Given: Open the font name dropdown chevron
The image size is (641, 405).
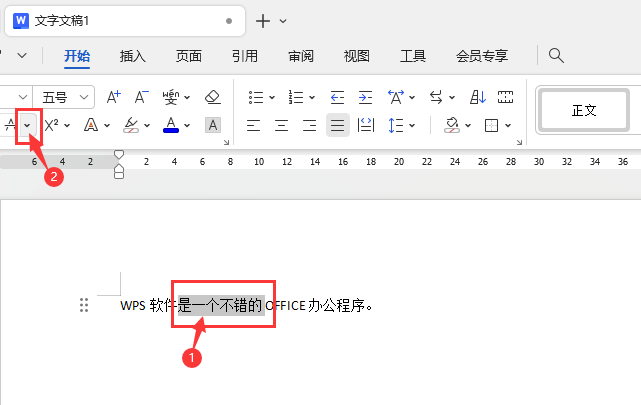Looking at the screenshot, I should (x=23, y=97).
